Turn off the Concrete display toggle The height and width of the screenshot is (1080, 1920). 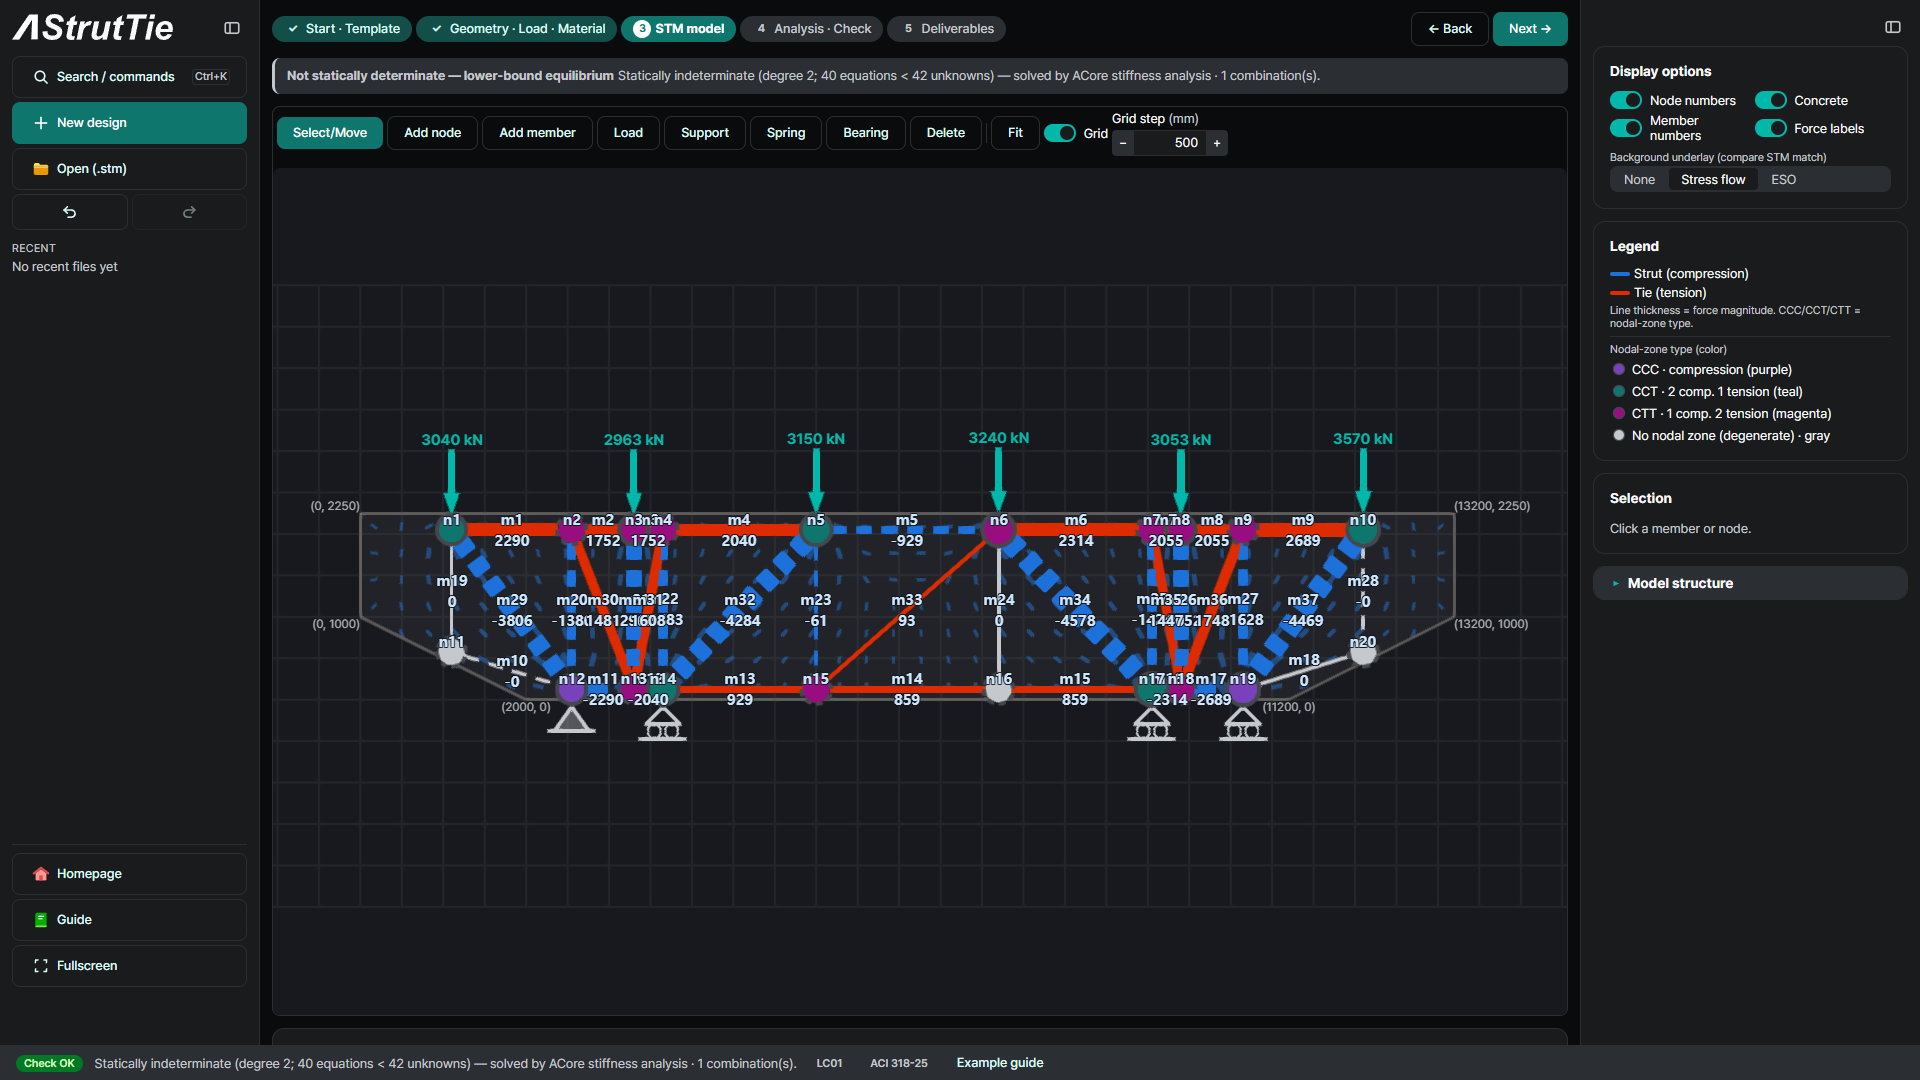coord(1771,100)
